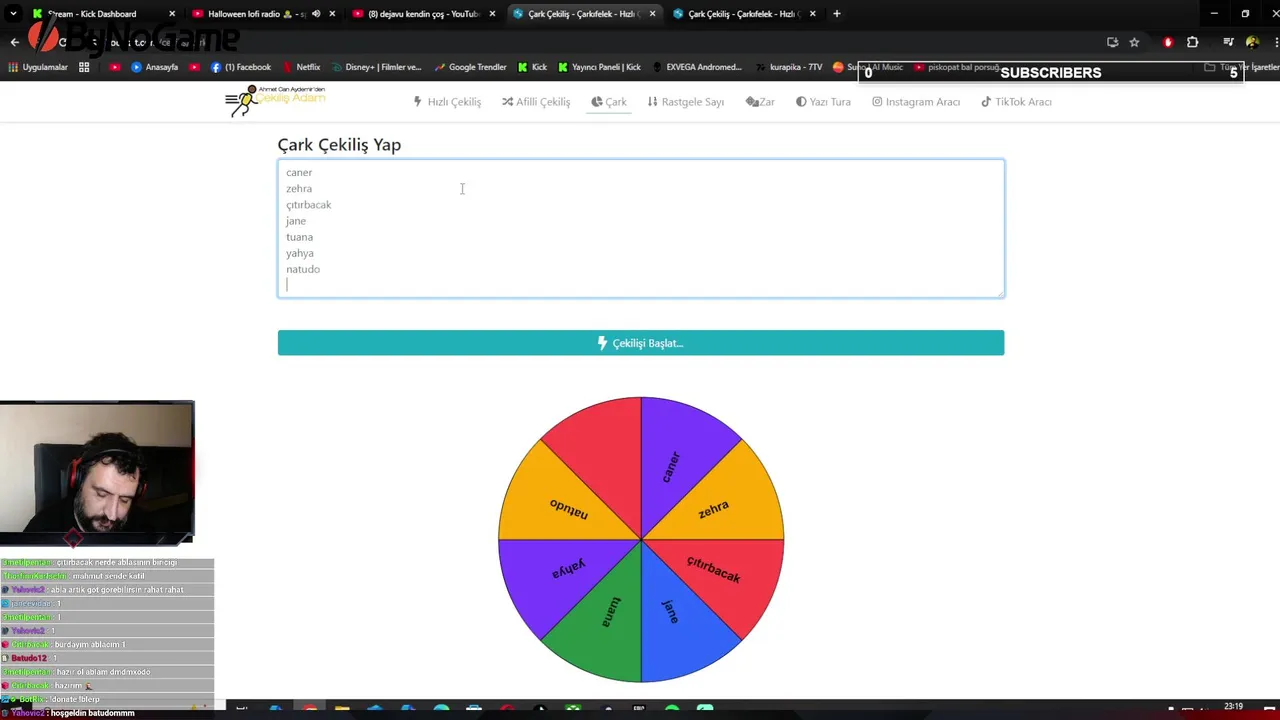Open the Chrome profile avatar

pos(1252,42)
